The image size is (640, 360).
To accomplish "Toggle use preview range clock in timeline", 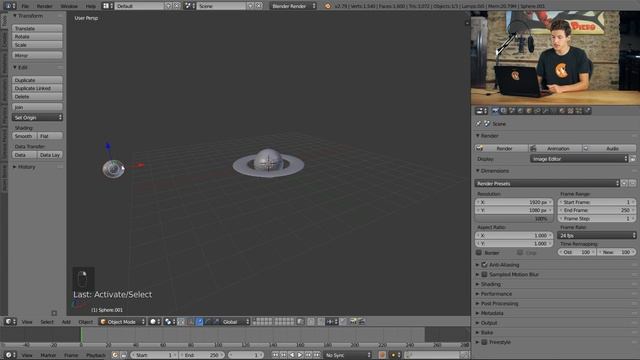I will 115,355.
